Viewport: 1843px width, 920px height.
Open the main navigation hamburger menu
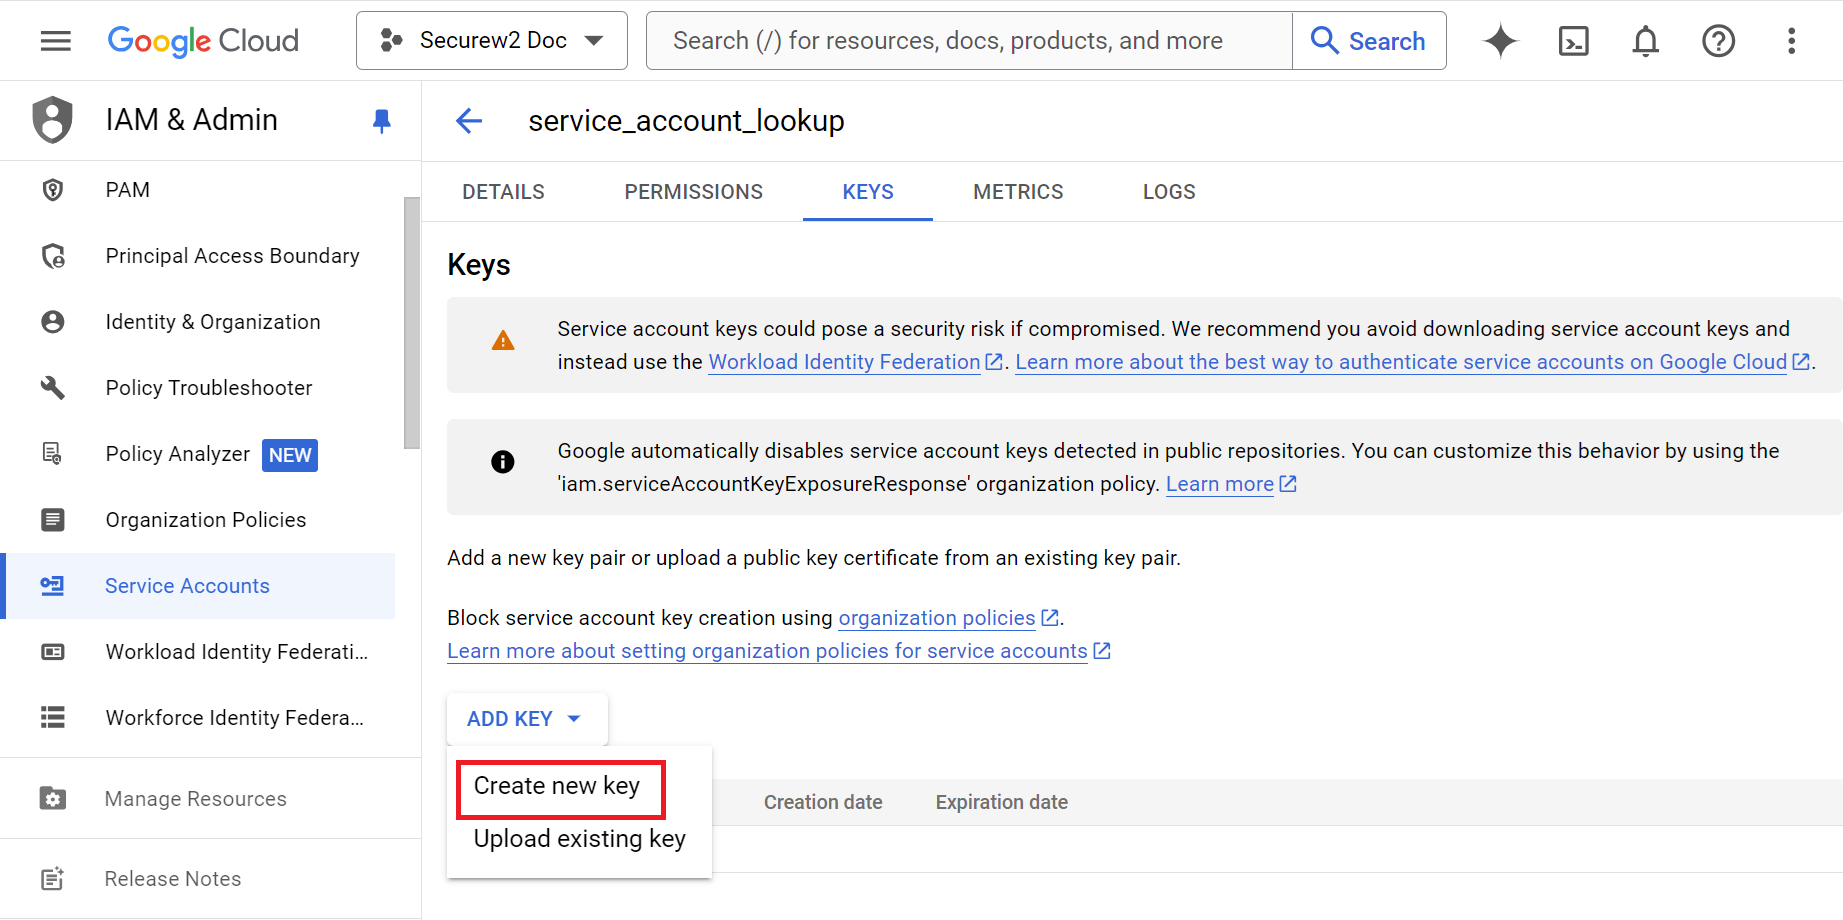(55, 41)
